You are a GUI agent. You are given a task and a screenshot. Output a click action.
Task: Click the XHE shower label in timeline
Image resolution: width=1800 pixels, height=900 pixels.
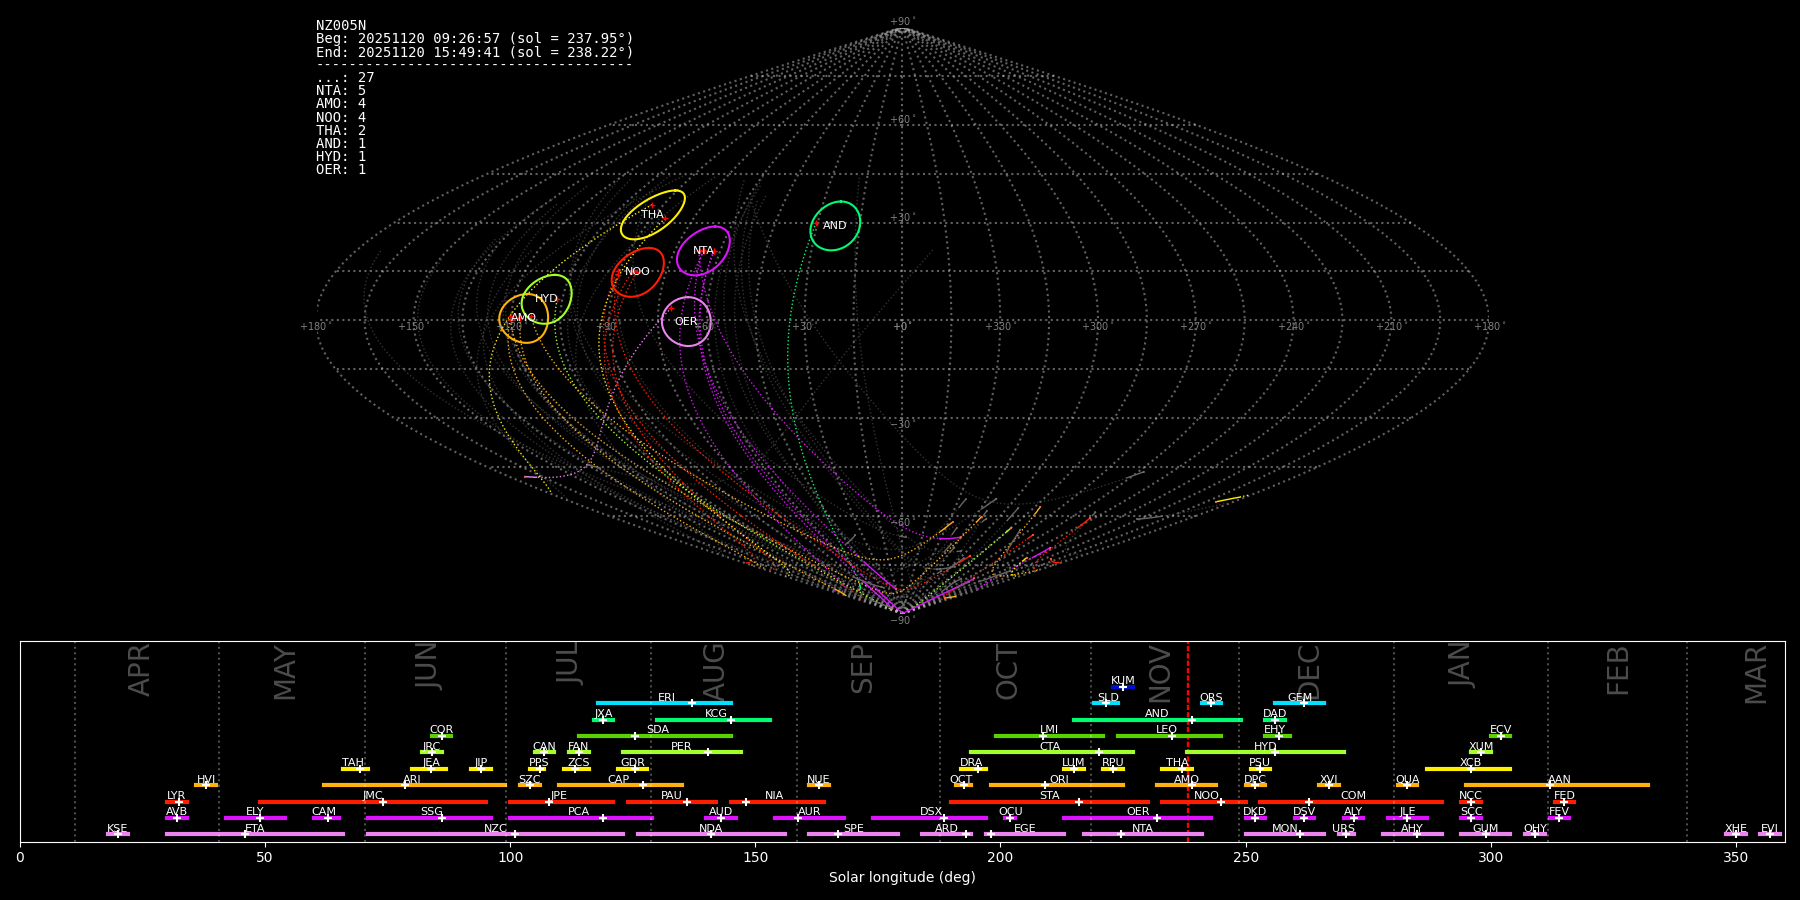click(x=1736, y=829)
